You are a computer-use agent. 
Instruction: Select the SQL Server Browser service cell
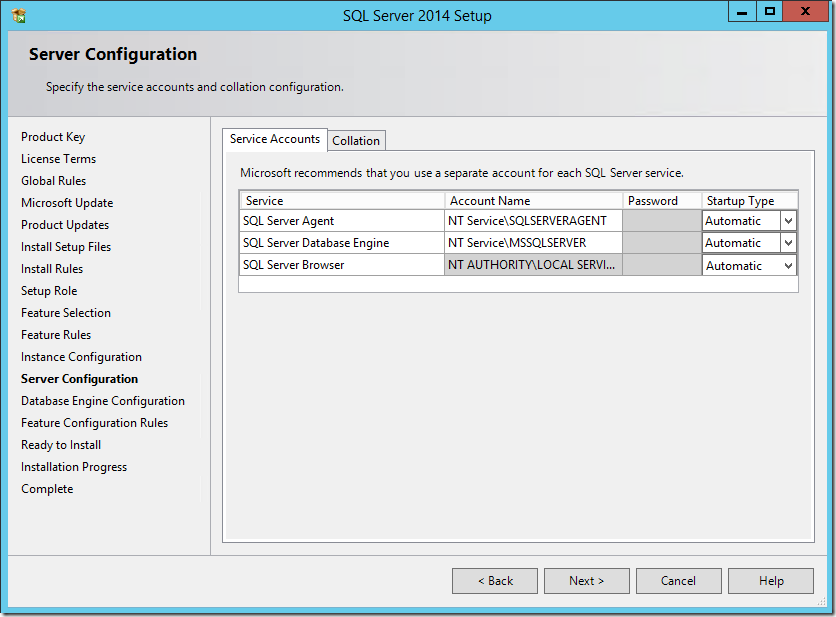(342, 265)
